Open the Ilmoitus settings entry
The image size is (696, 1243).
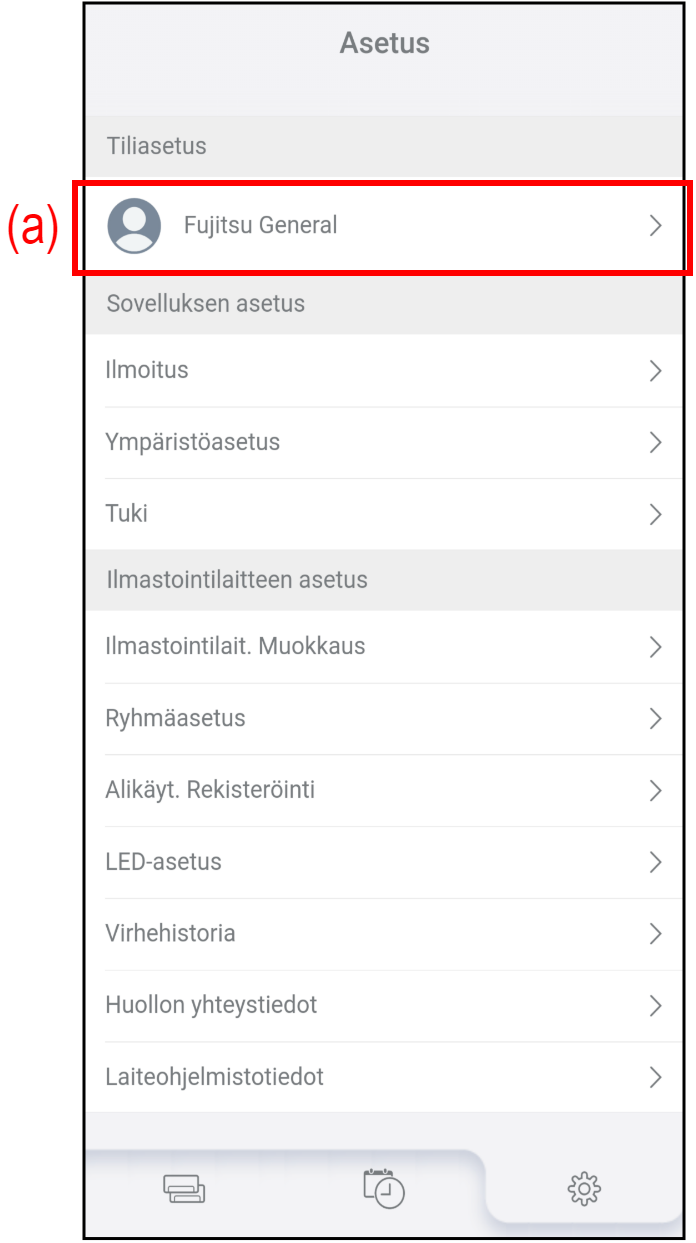click(x=147, y=370)
